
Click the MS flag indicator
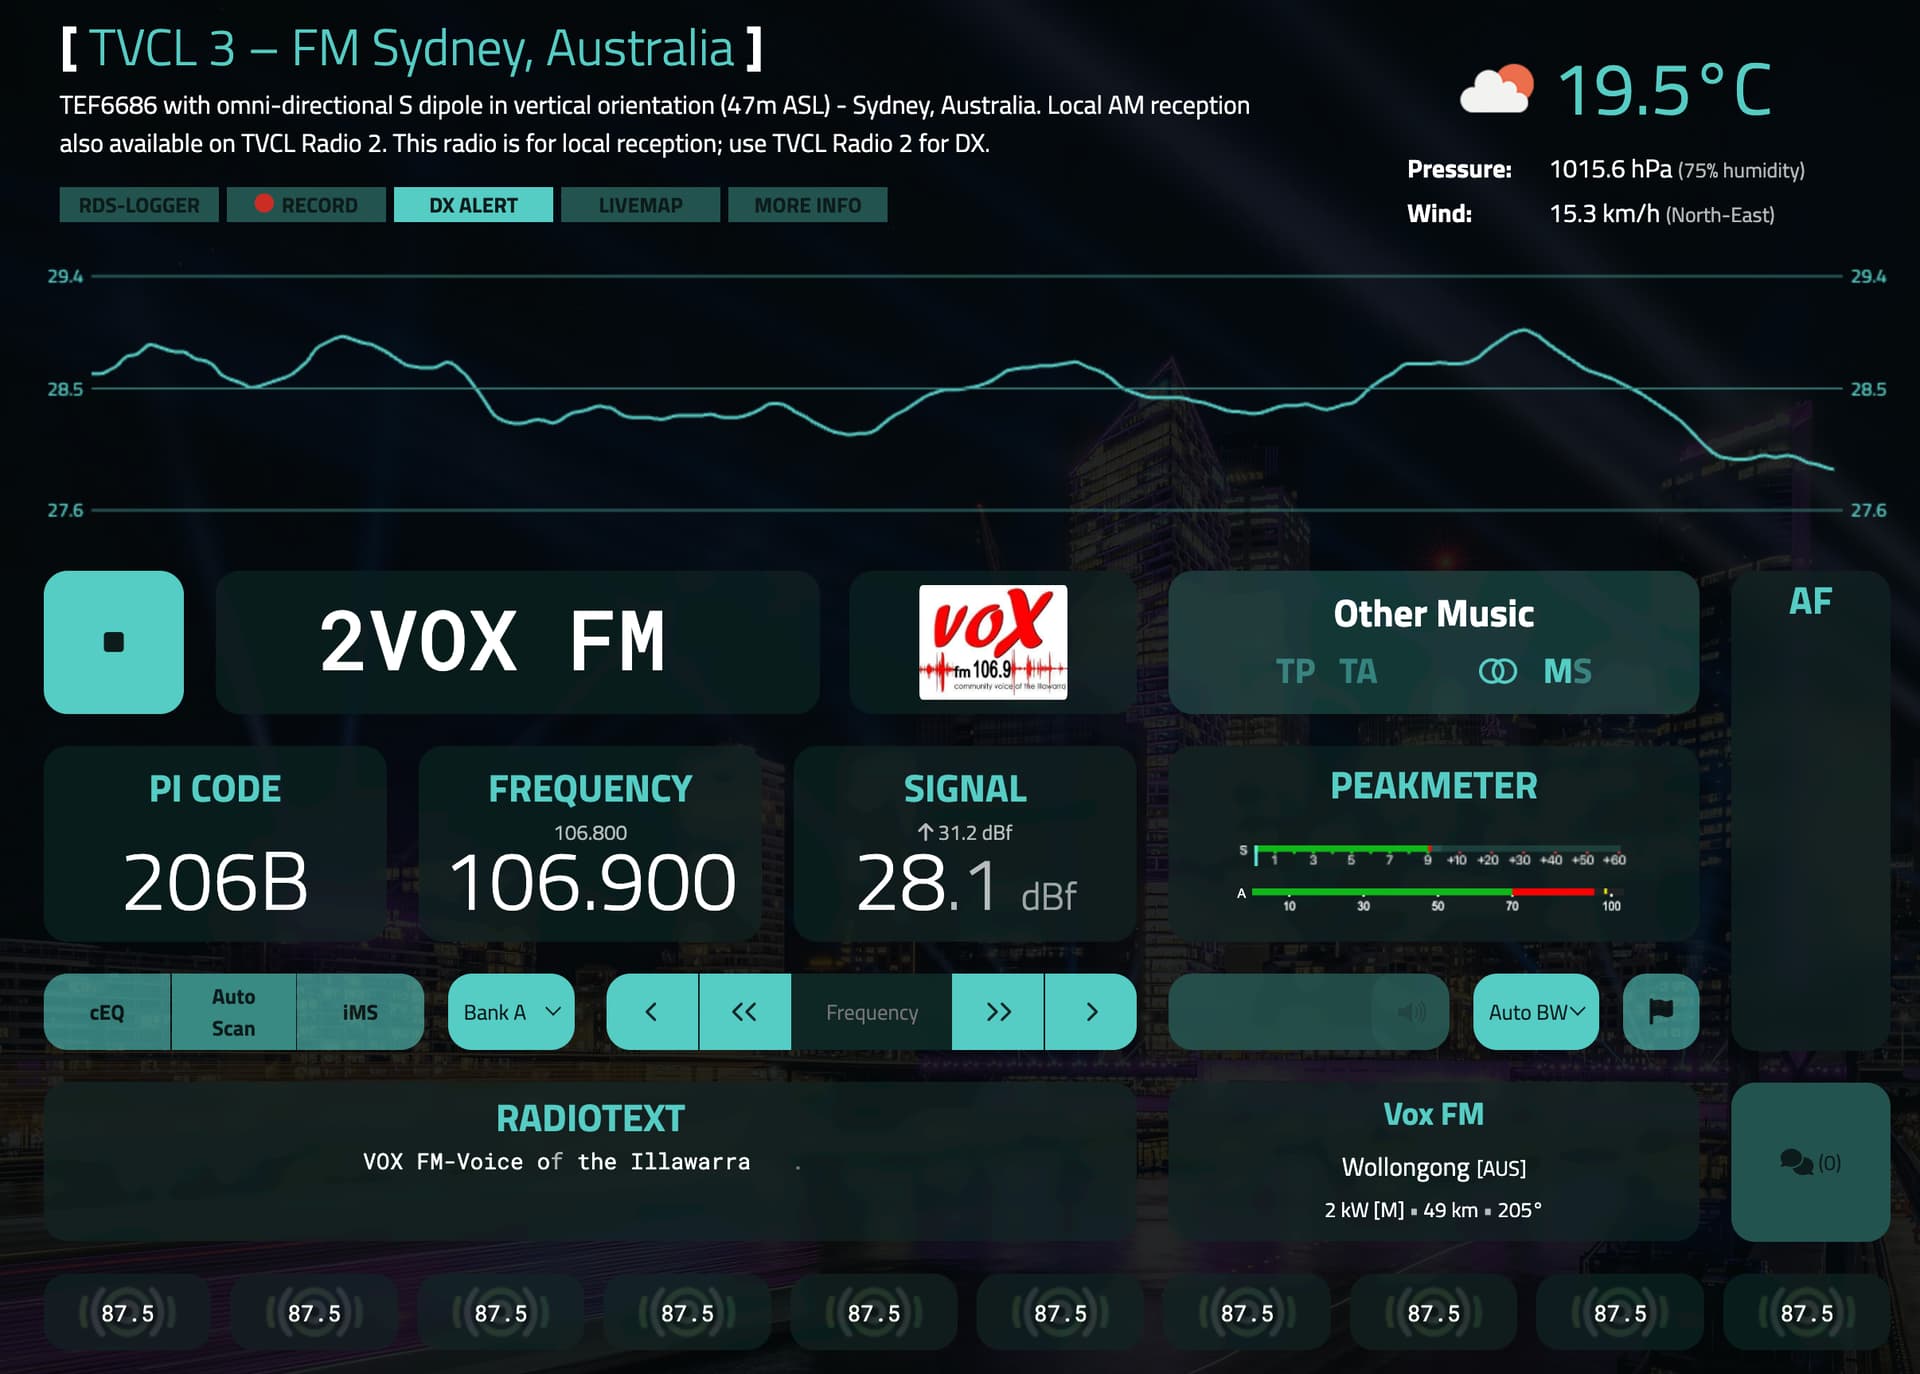pos(1567,671)
